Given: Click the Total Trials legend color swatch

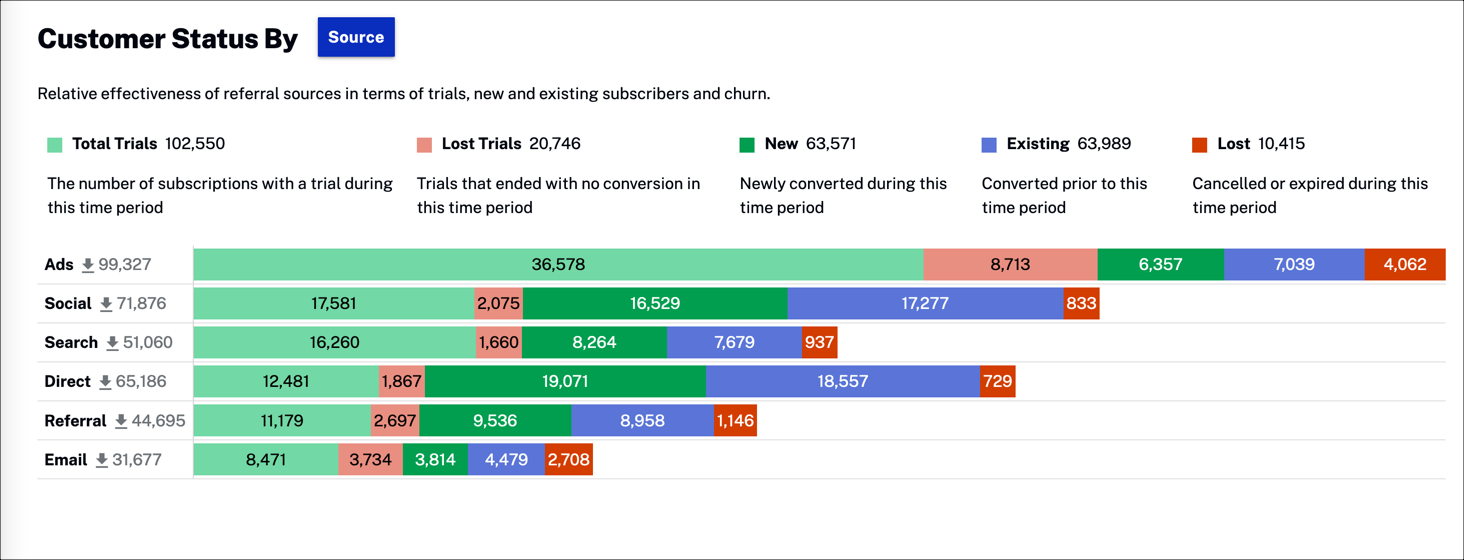Looking at the screenshot, I should 55,145.
